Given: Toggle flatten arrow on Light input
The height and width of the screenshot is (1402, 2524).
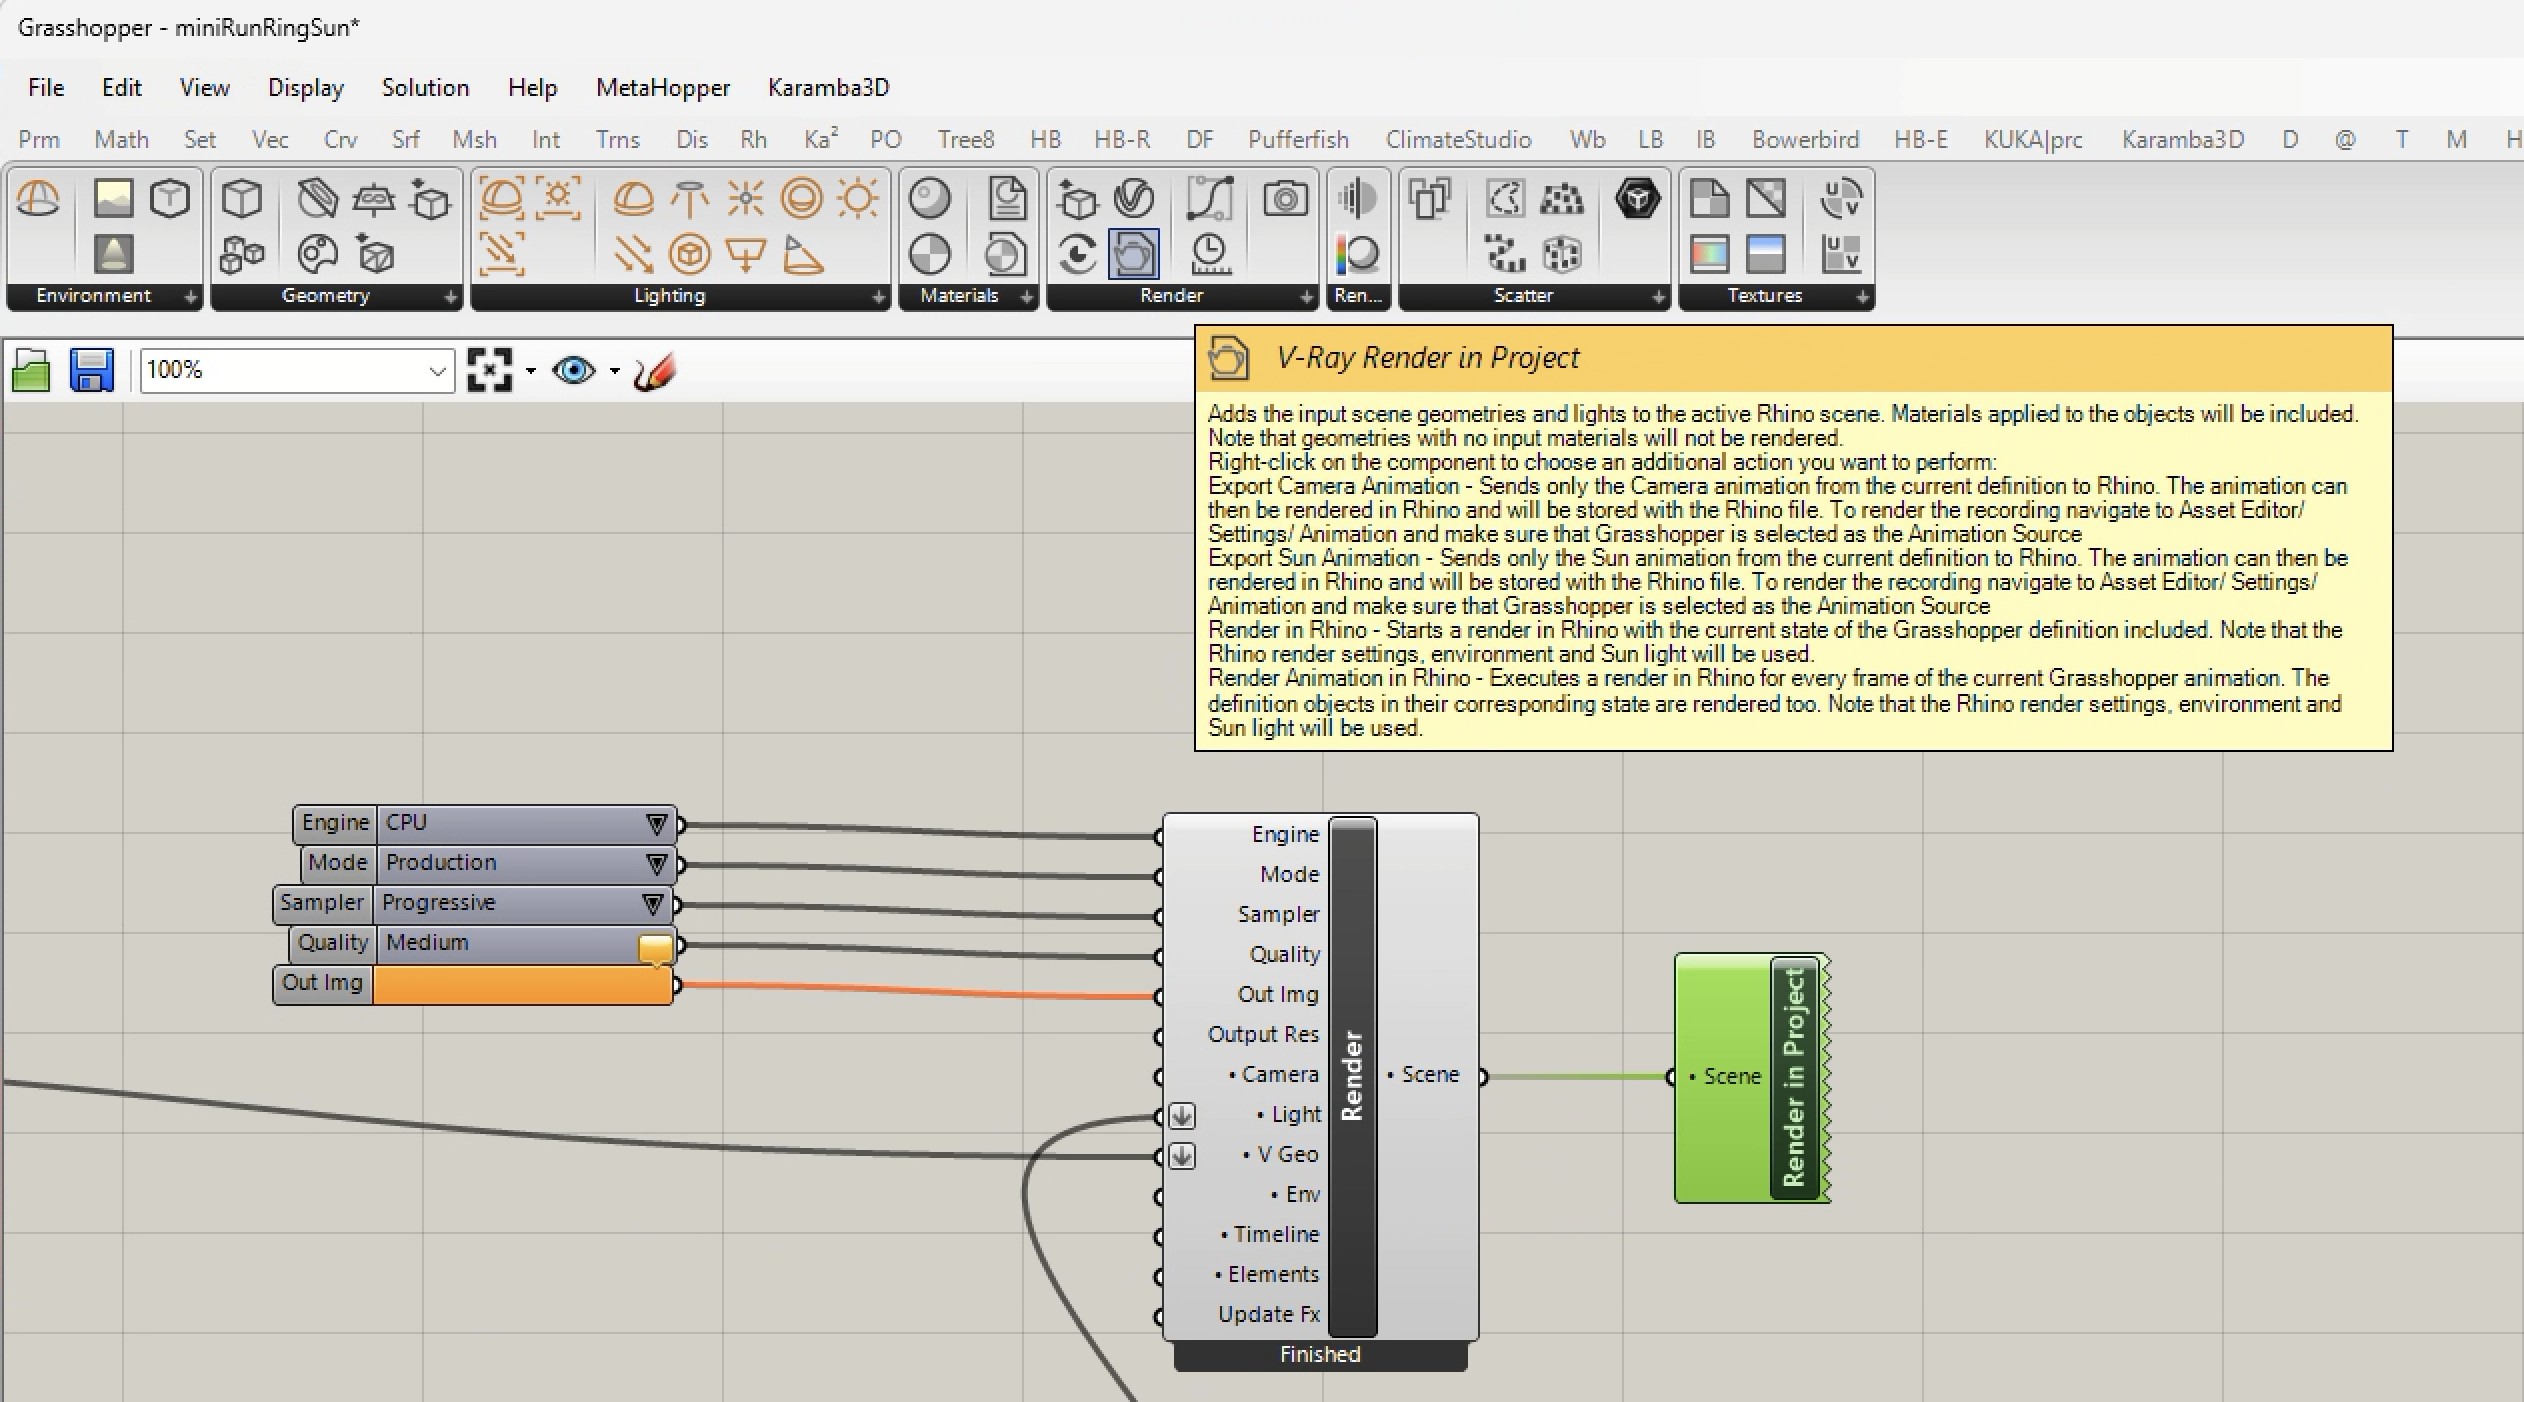Looking at the screenshot, I should [1182, 1115].
